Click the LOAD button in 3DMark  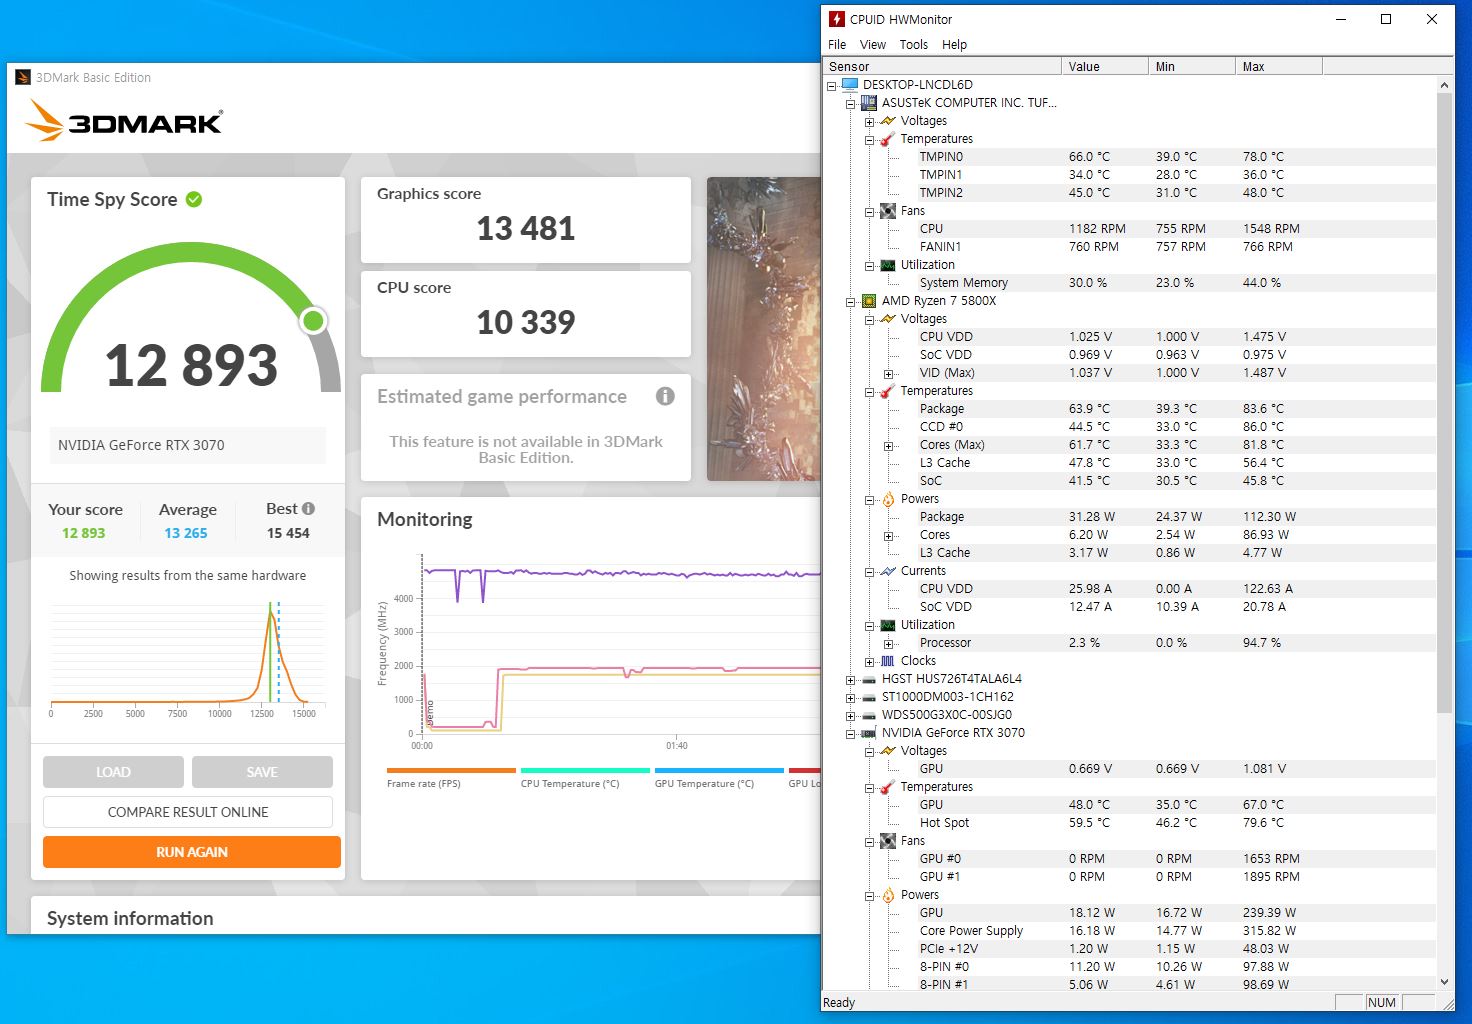click(113, 772)
